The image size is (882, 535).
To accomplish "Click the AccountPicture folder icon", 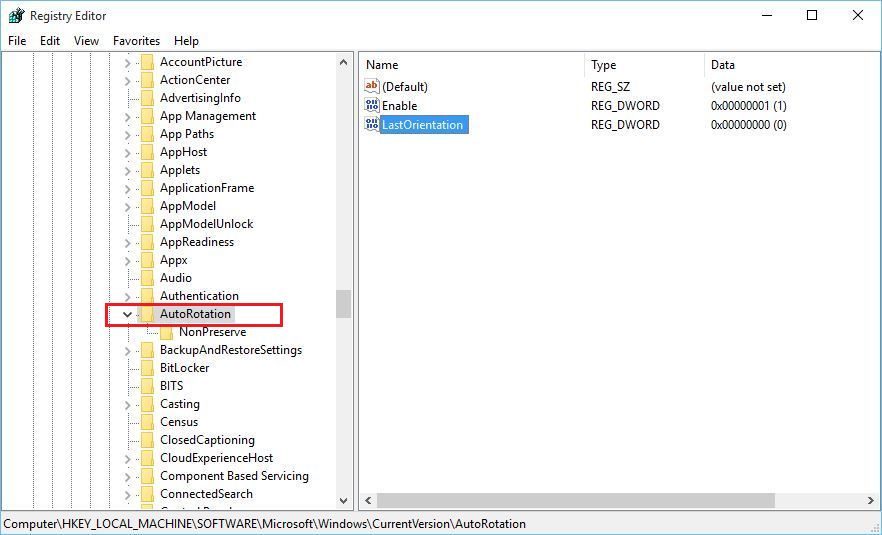I will (x=147, y=62).
